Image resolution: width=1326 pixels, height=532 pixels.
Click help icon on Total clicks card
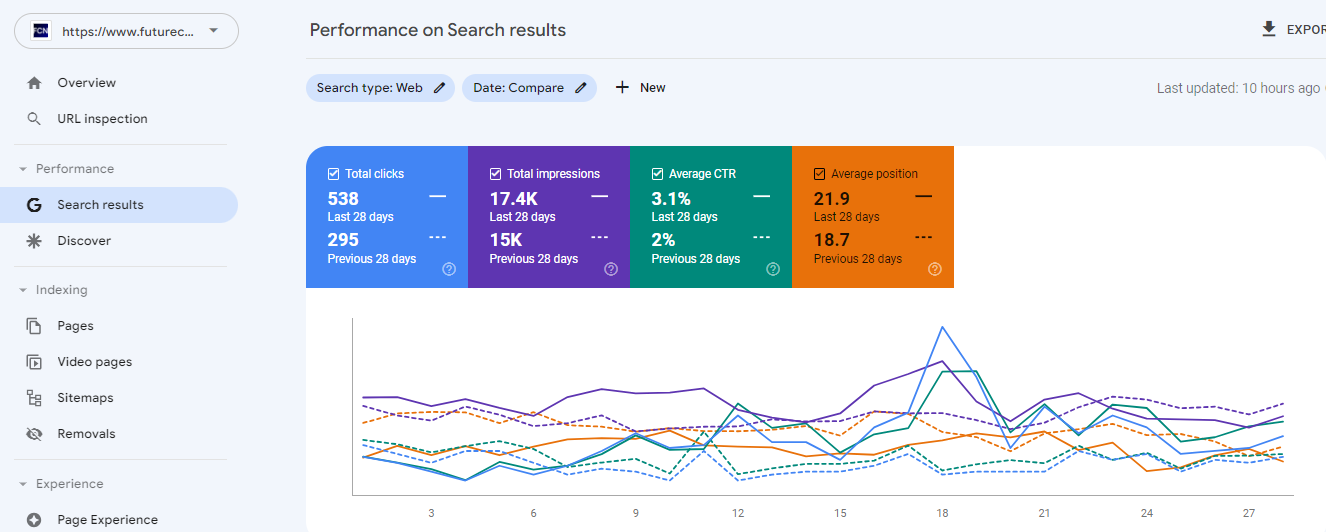(449, 269)
